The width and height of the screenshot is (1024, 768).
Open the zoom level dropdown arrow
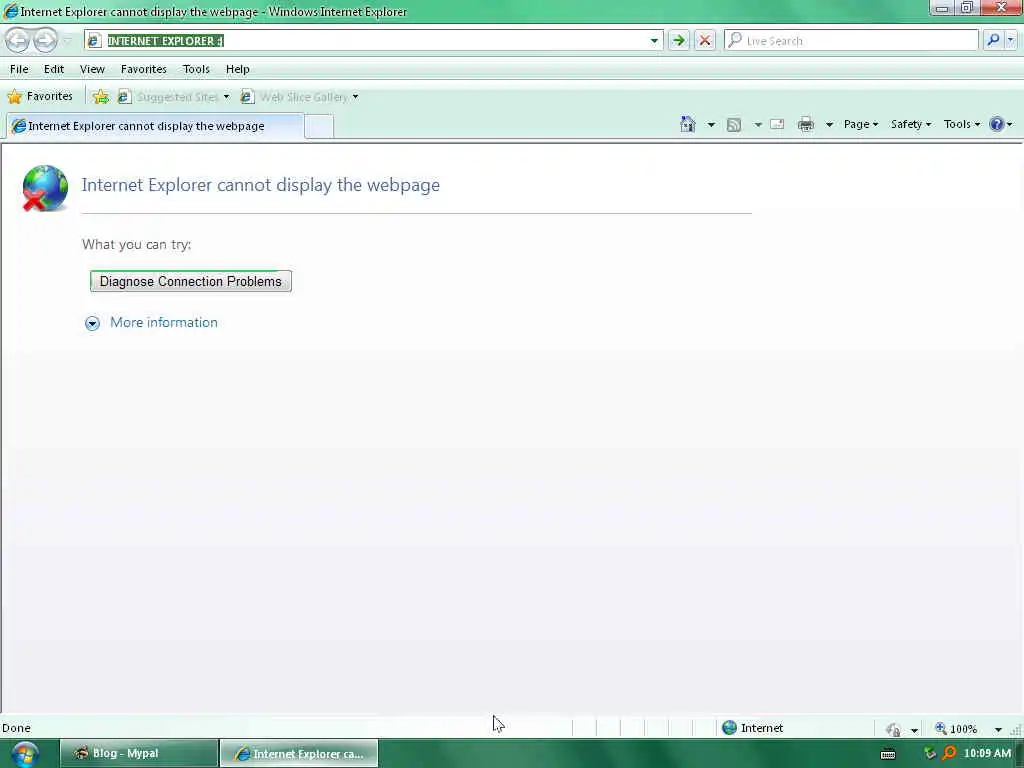[x=998, y=729]
